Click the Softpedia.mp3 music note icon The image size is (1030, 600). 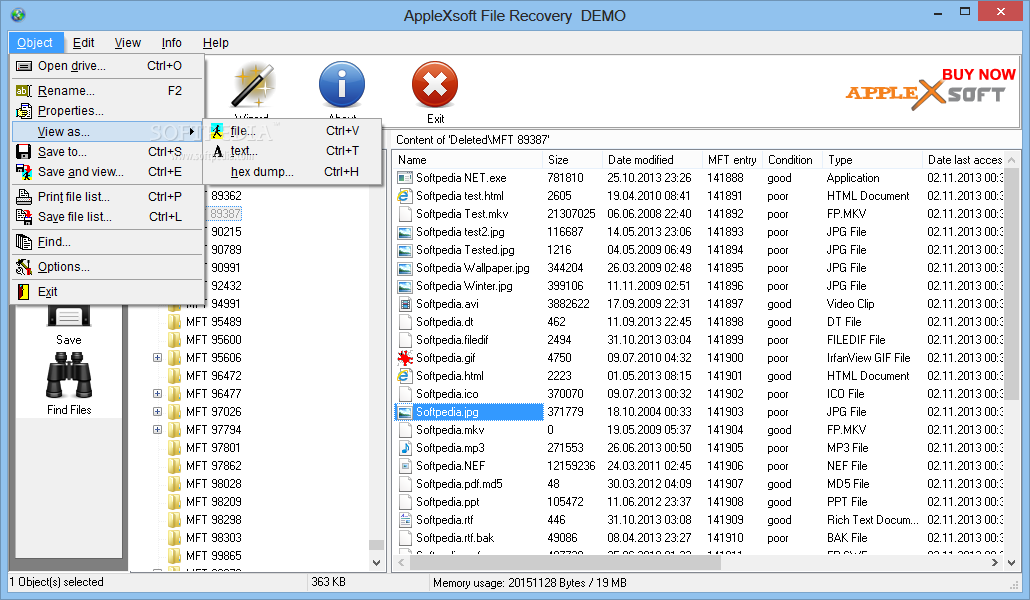point(405,448)
